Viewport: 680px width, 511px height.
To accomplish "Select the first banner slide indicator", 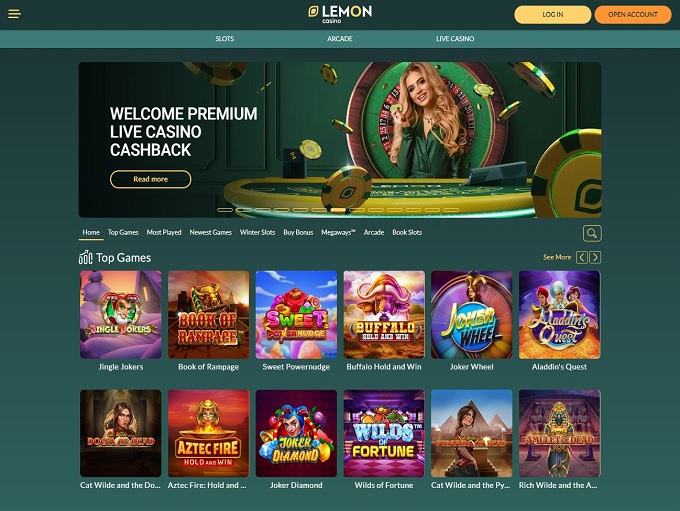I will point(225,210).
